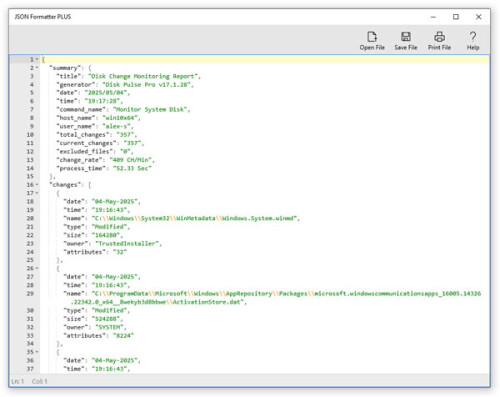Click the Ln:1 Col:1 status bar indicator
500x397 pixels.
tap(29, 381)
